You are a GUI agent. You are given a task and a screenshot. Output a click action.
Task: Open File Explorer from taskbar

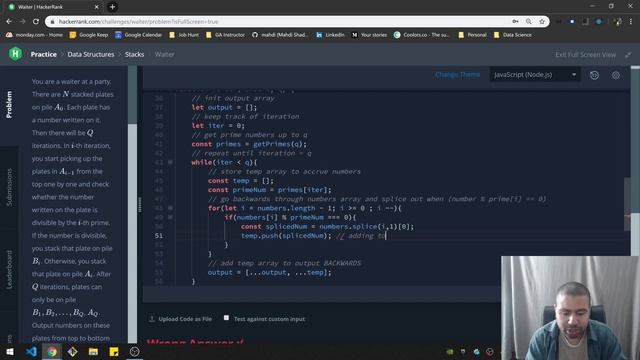click(93, 351)
